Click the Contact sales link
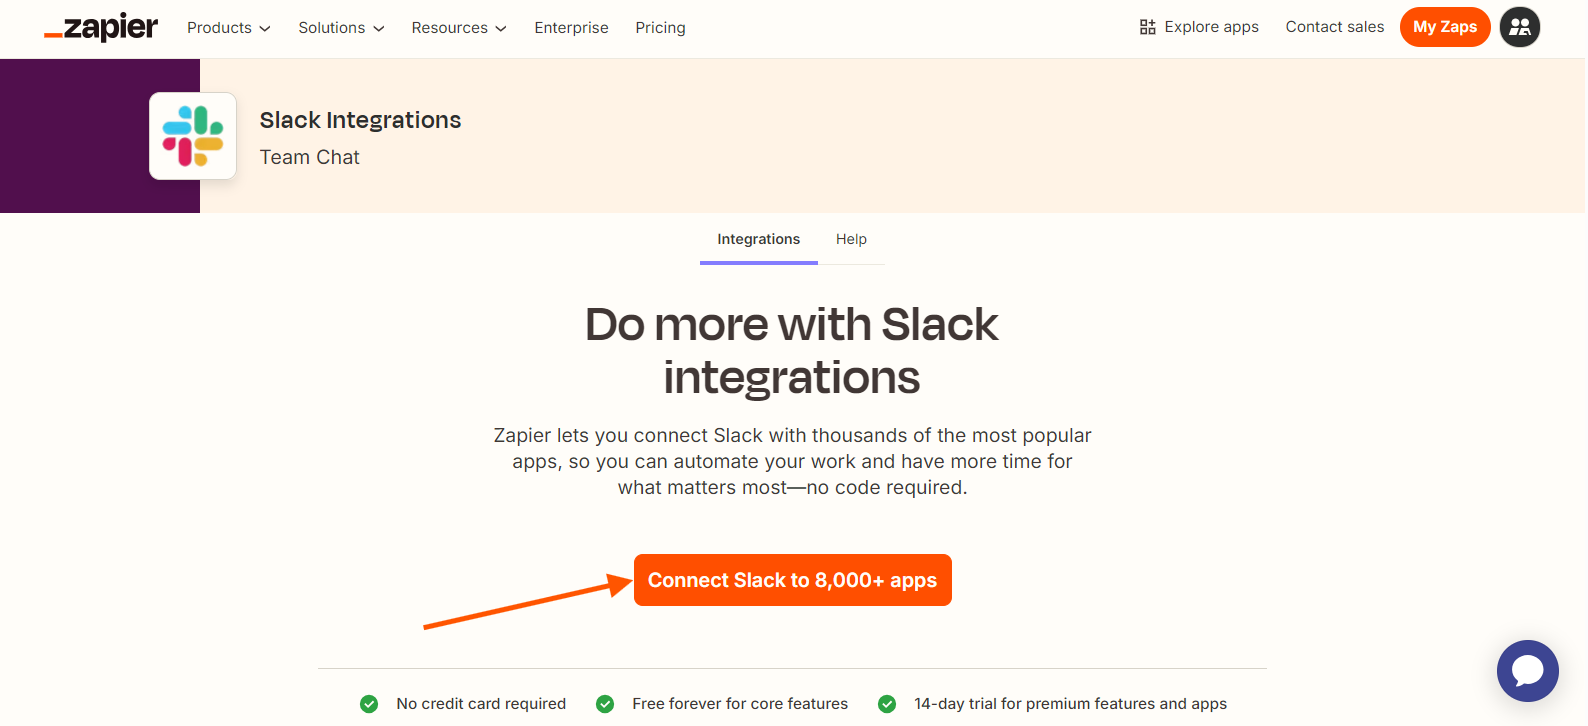The width and height of the screenshot is (1588, 726). coord(1334,27)
